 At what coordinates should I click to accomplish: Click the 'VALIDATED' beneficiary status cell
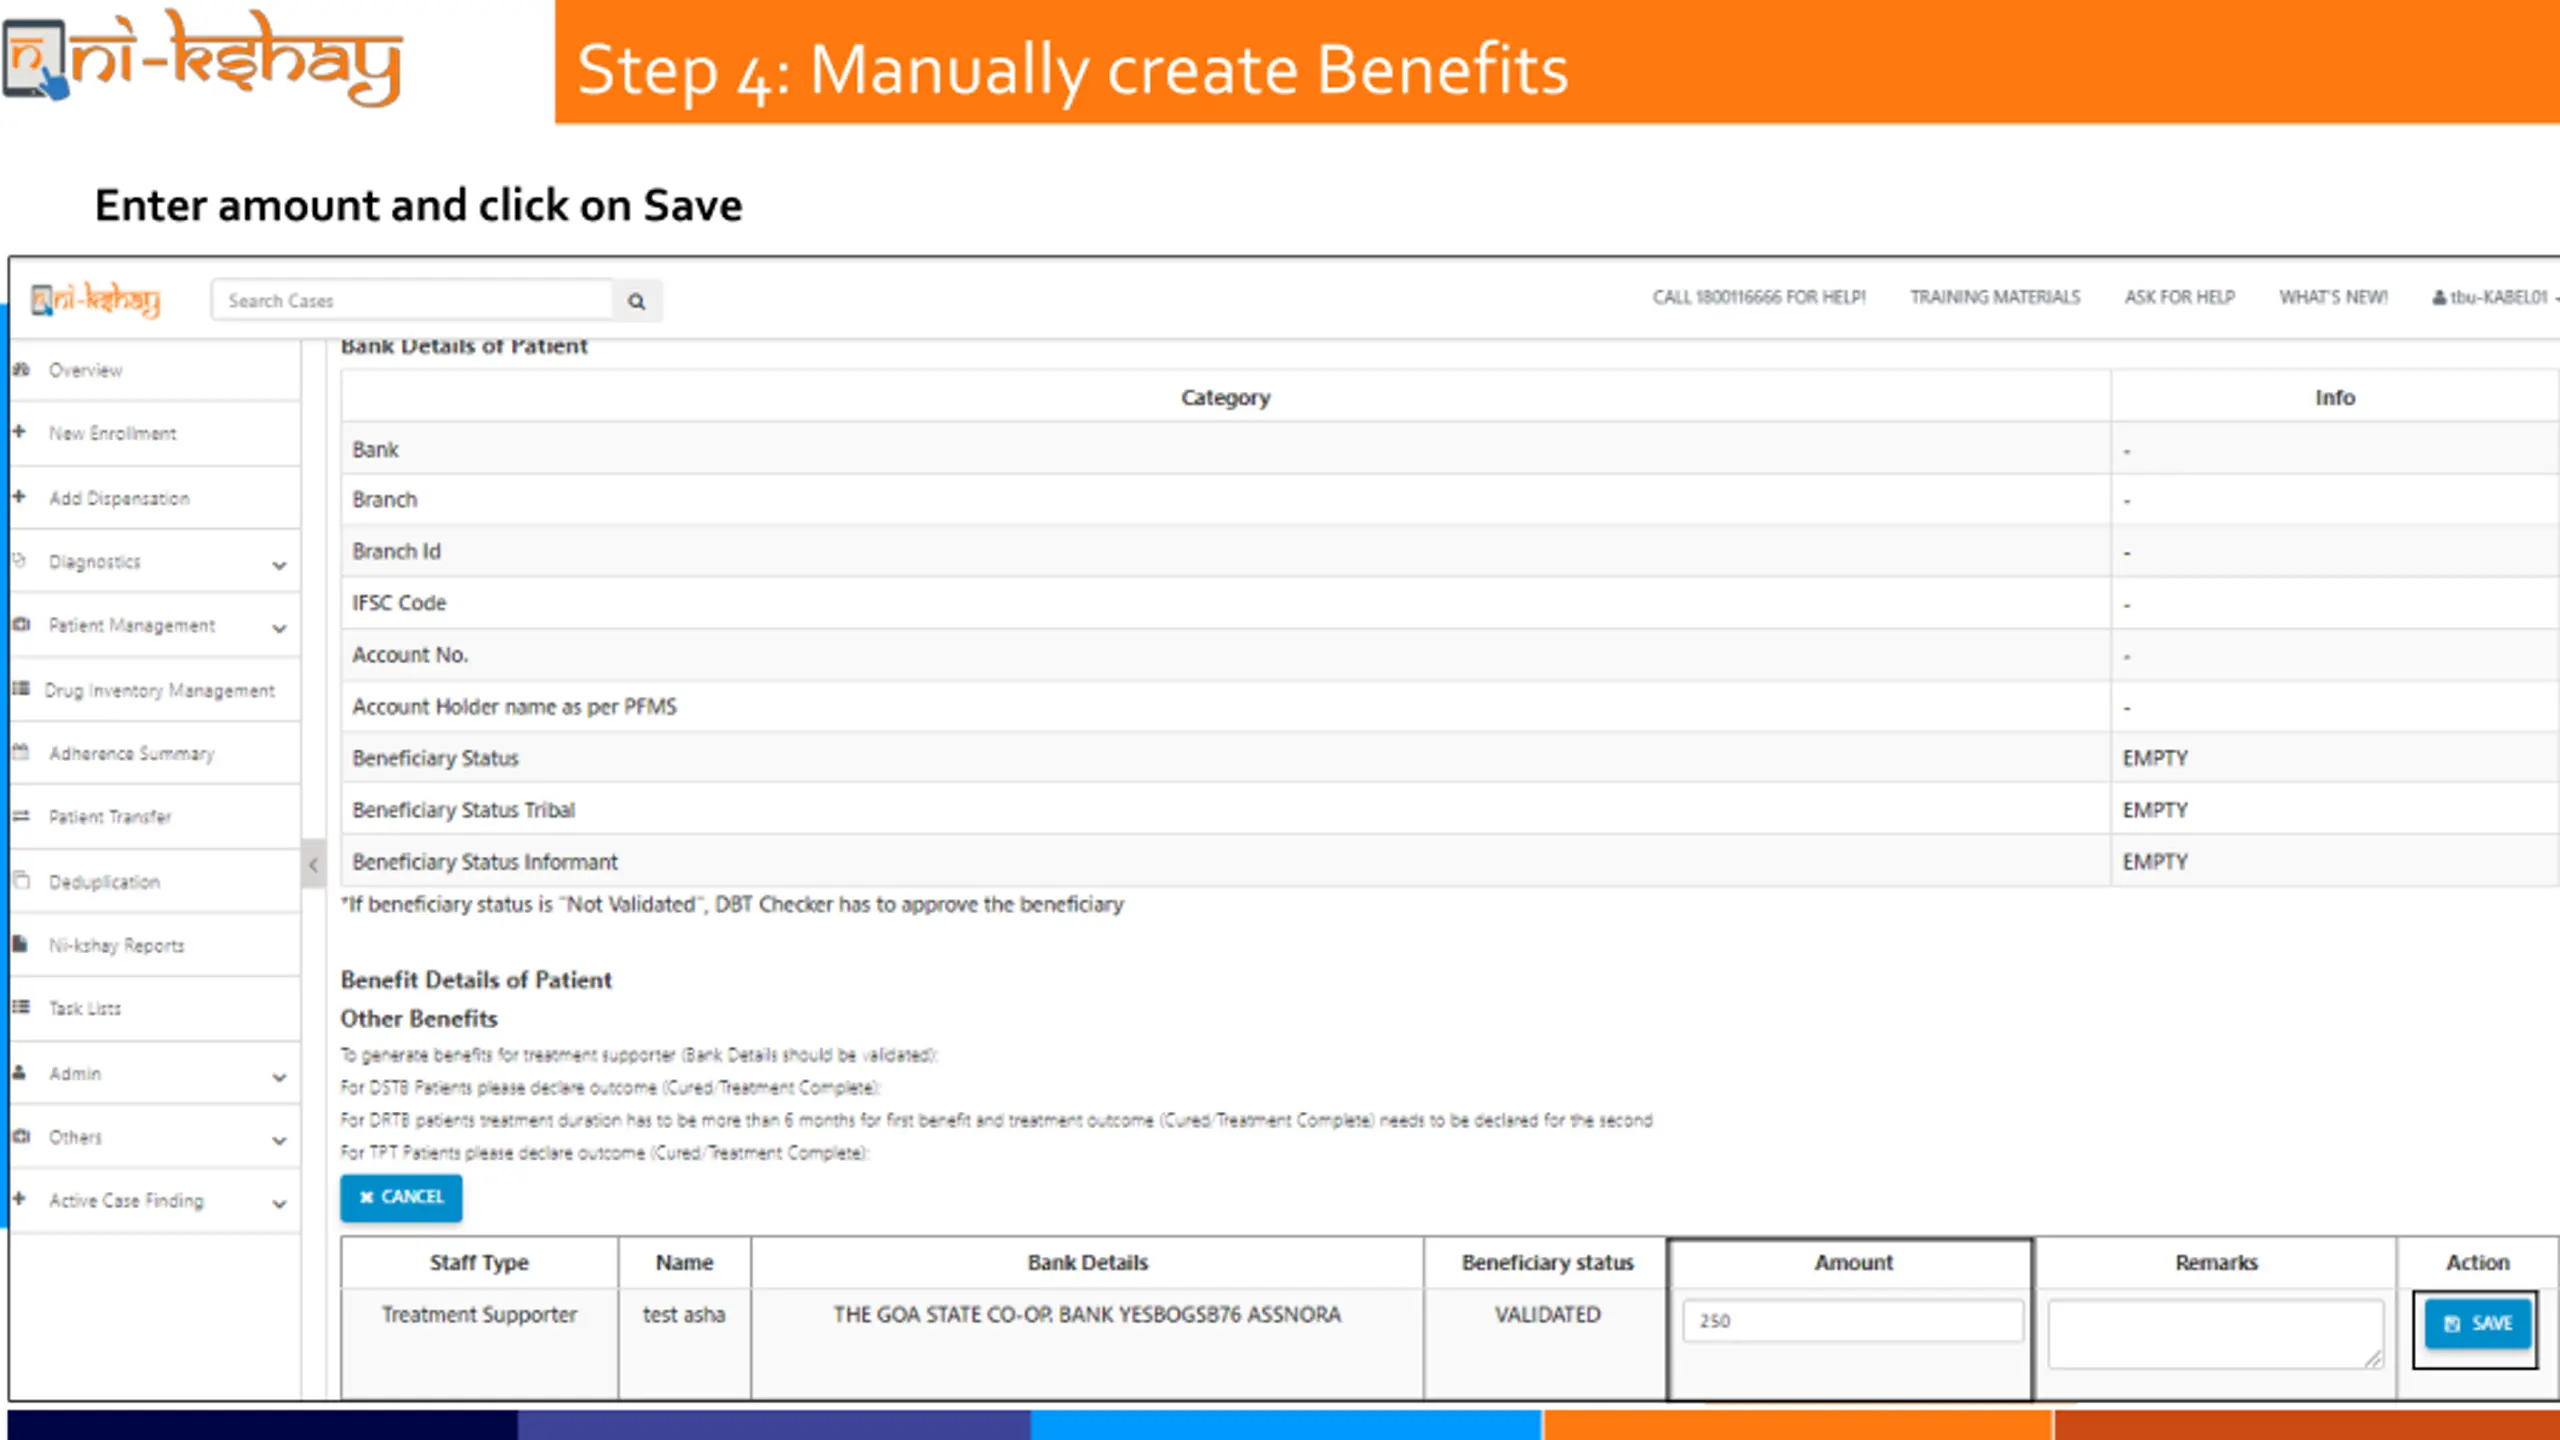(x=1547, y=1314)
